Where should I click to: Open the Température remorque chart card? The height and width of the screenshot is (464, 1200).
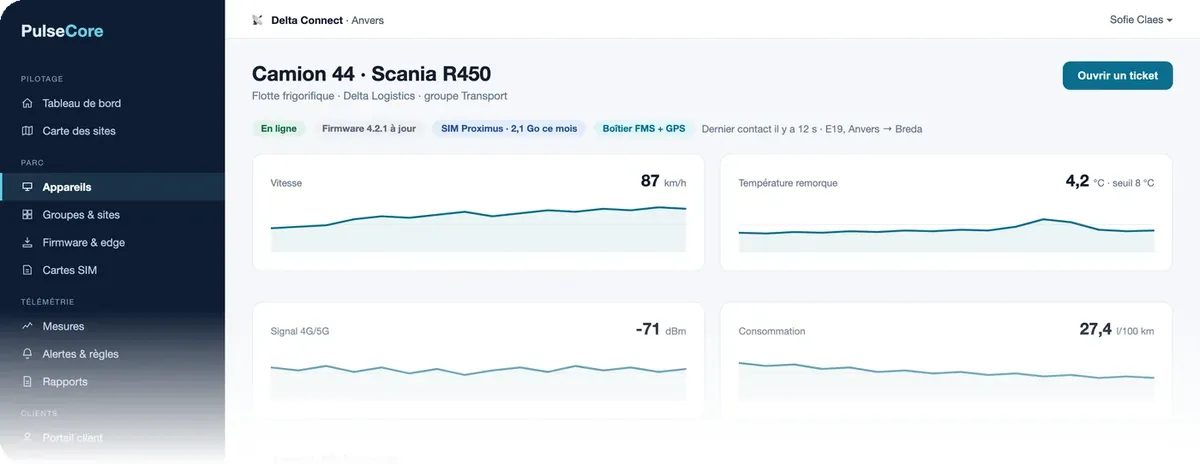[x=946, y=212]
